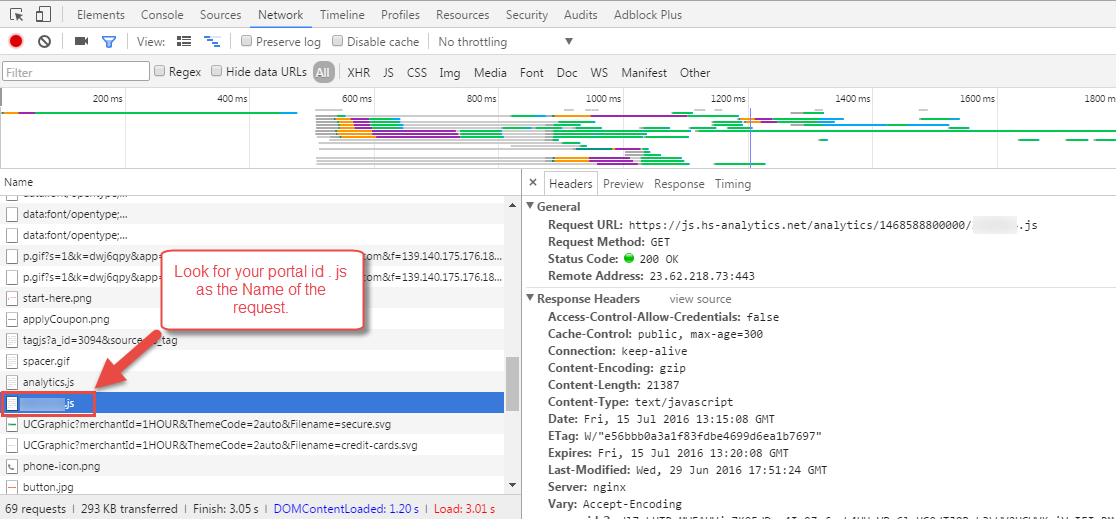The width and height of the screenshot is (1116, 519).
Task: Stop recording network log red button
Action: pos(16,42)
